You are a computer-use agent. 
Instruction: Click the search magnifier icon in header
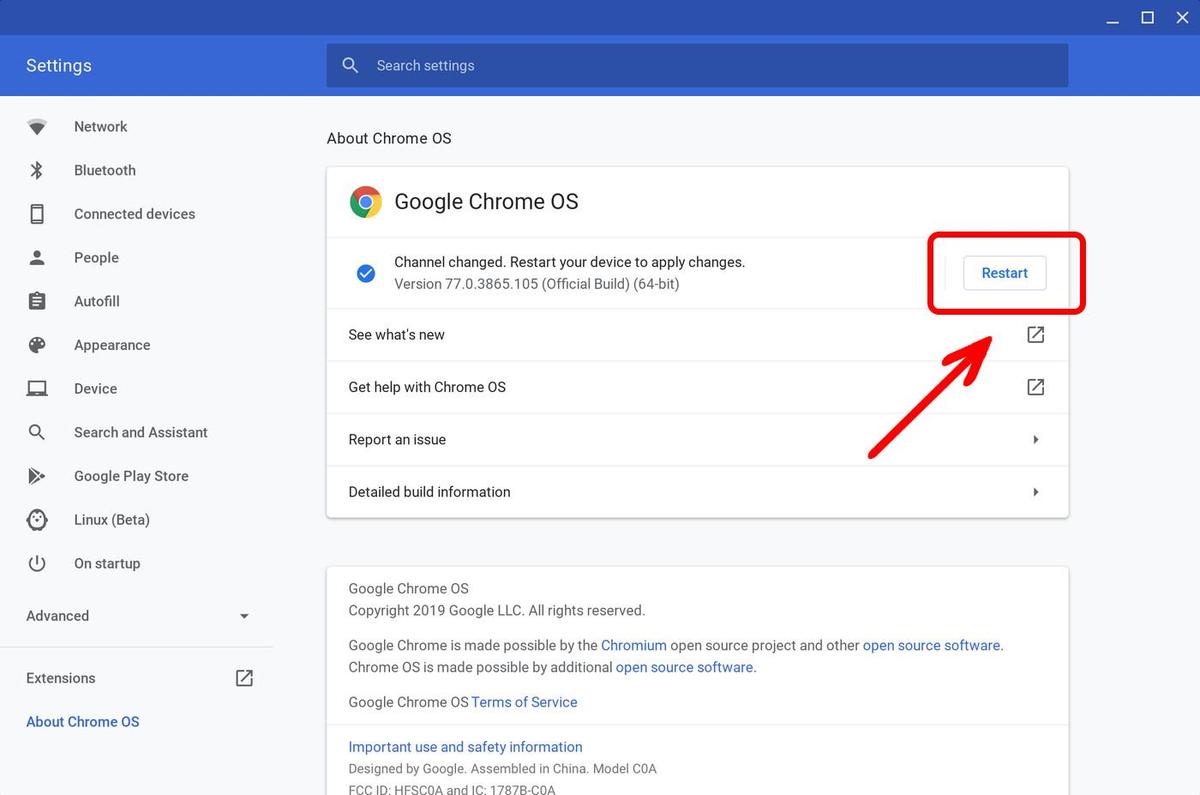tap(350, 65)
